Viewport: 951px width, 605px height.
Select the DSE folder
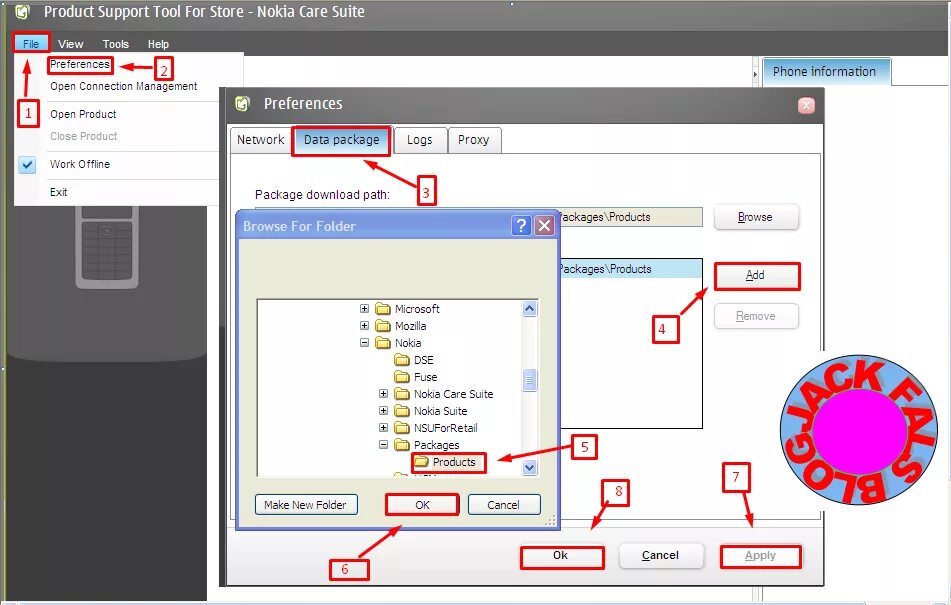[414, 359]
